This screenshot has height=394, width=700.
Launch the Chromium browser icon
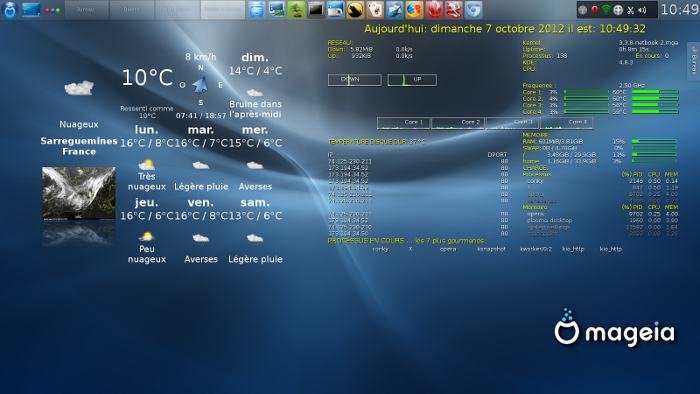473,10
